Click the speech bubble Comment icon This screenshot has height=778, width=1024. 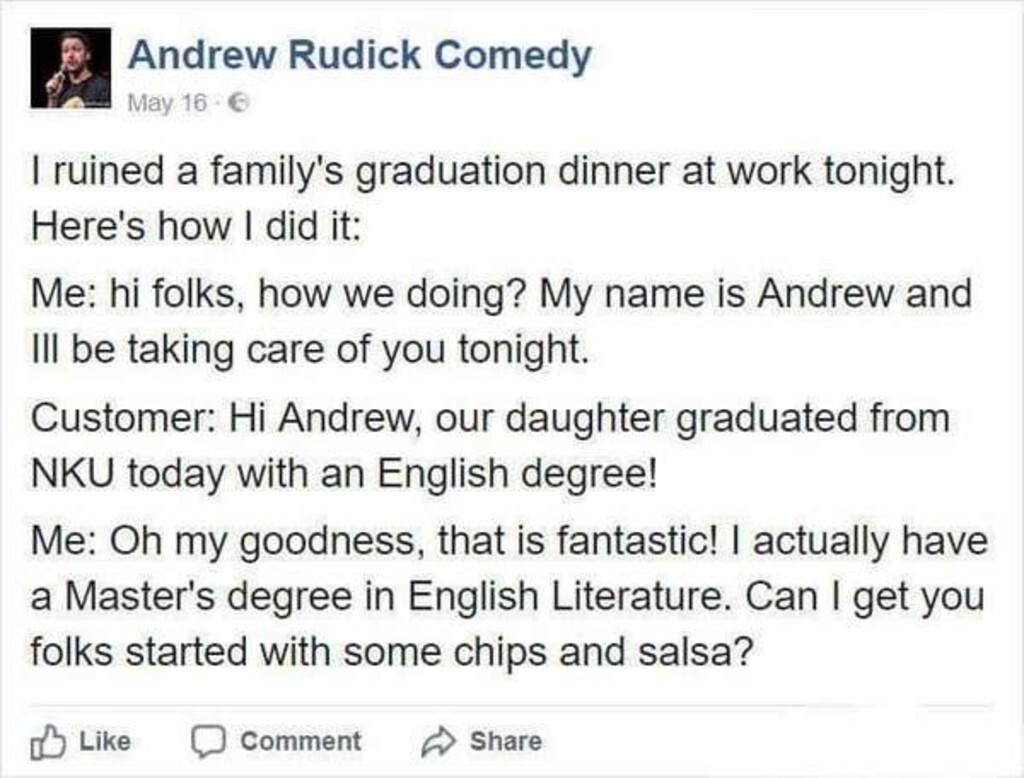pyautogui.click(x=209, y=742)
